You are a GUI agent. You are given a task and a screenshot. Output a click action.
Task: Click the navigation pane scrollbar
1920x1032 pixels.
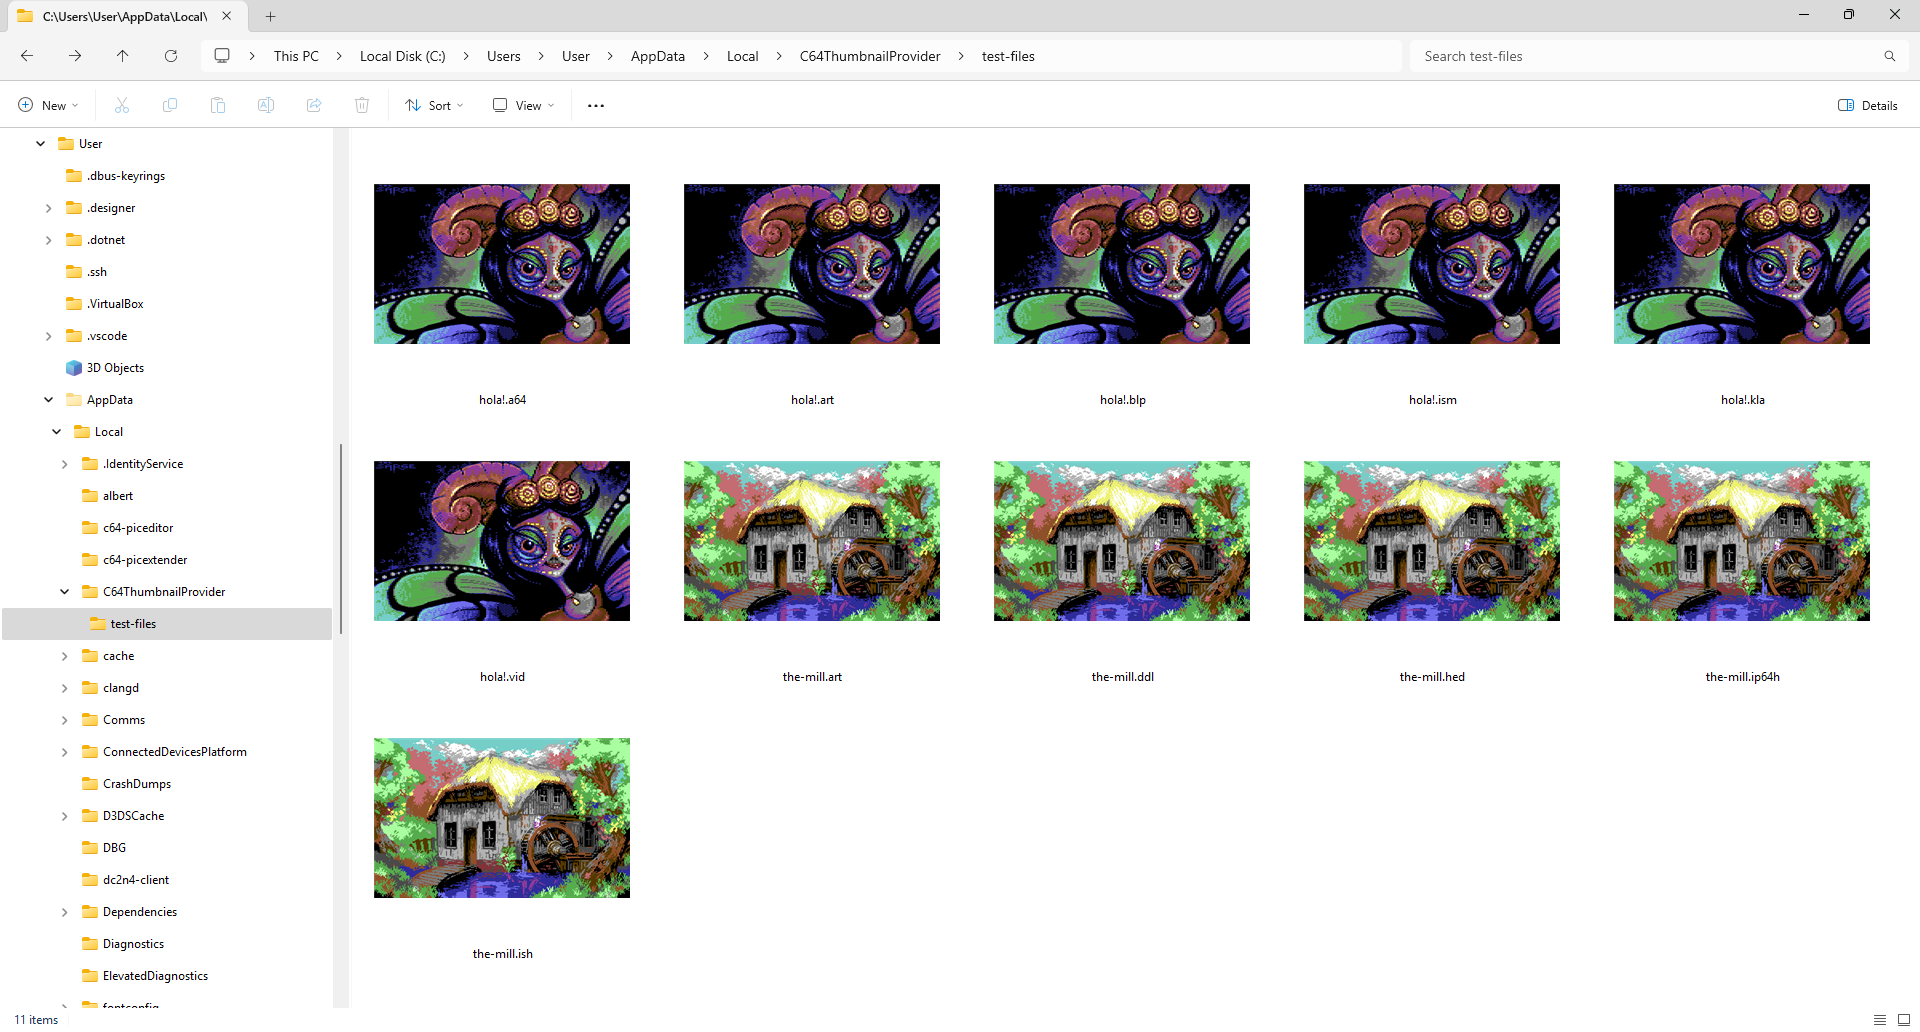coord(341,538)
